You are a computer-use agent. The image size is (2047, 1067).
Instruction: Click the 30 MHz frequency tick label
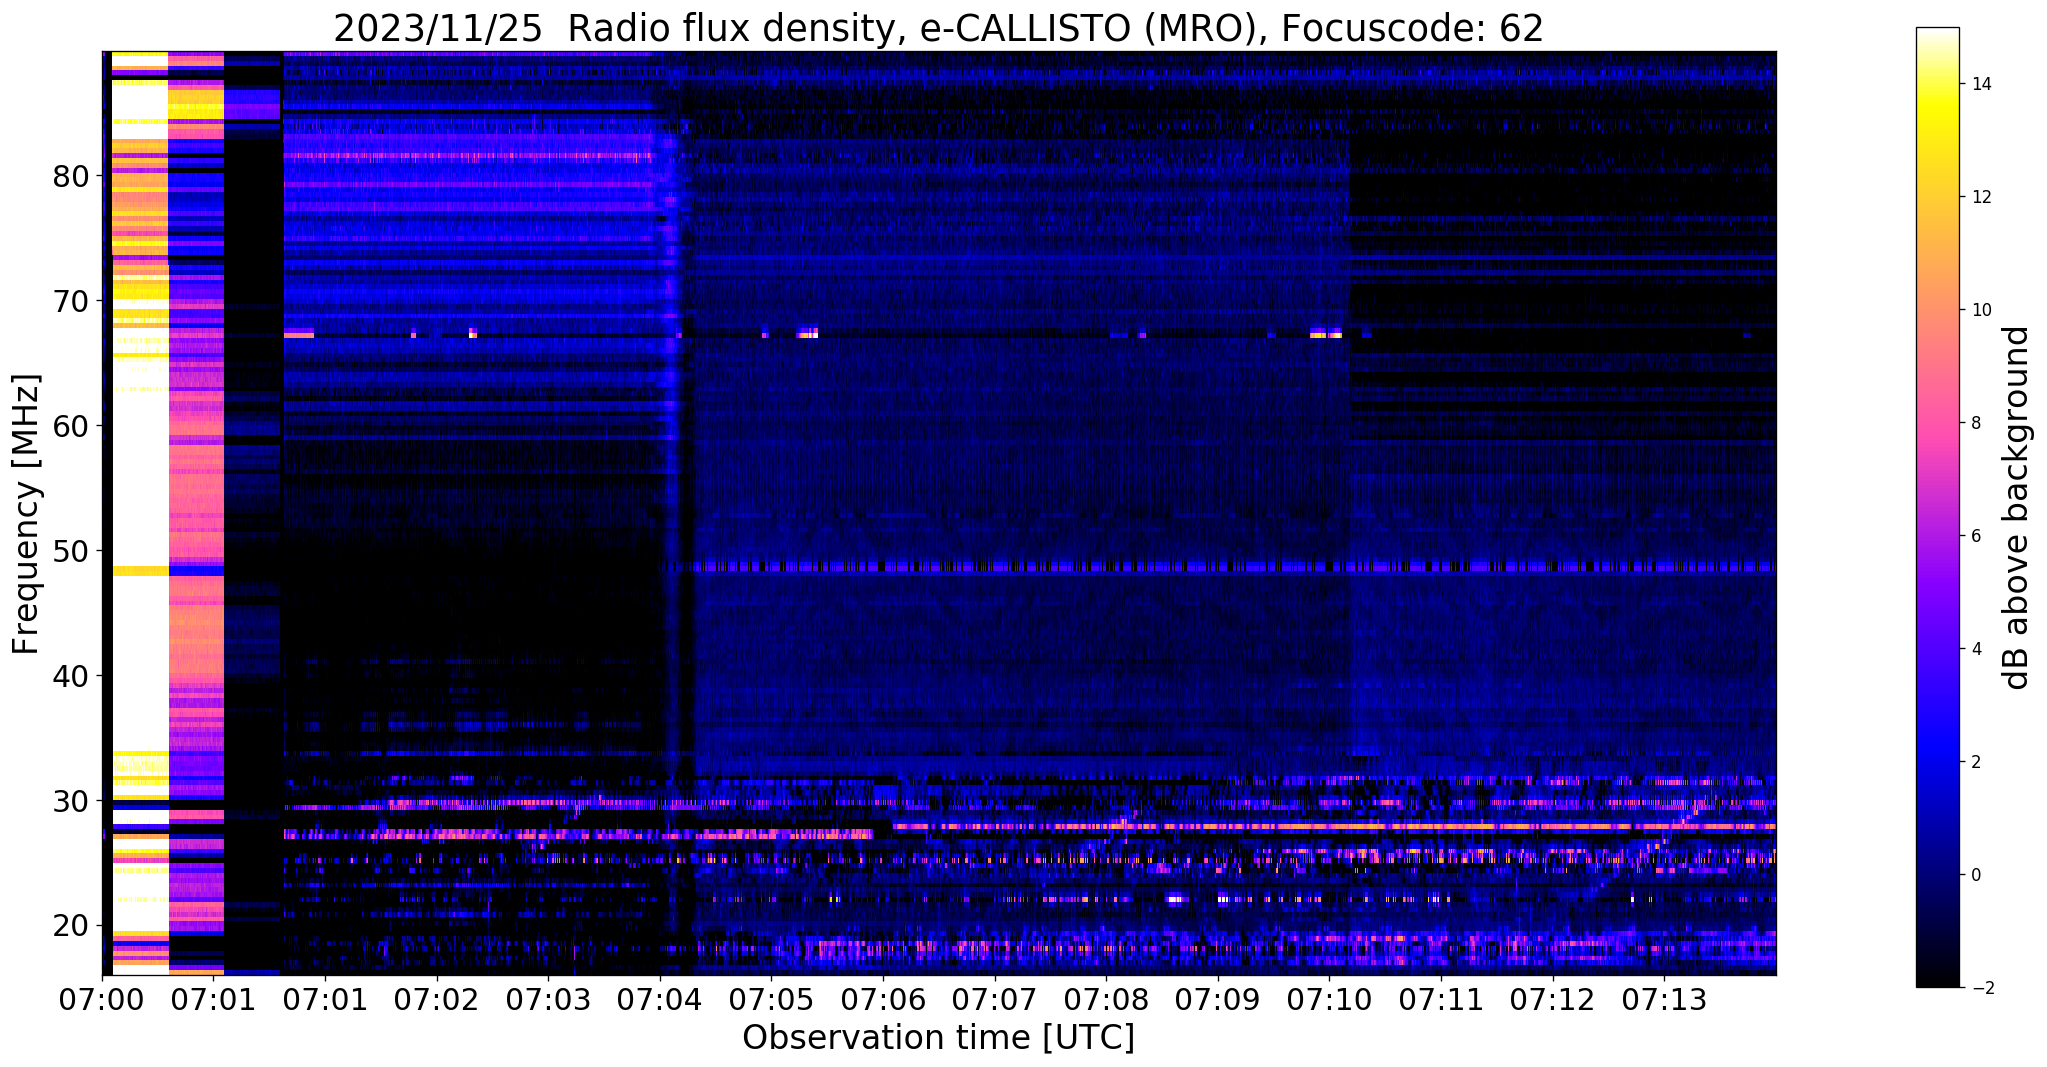[x=71, y=801]
